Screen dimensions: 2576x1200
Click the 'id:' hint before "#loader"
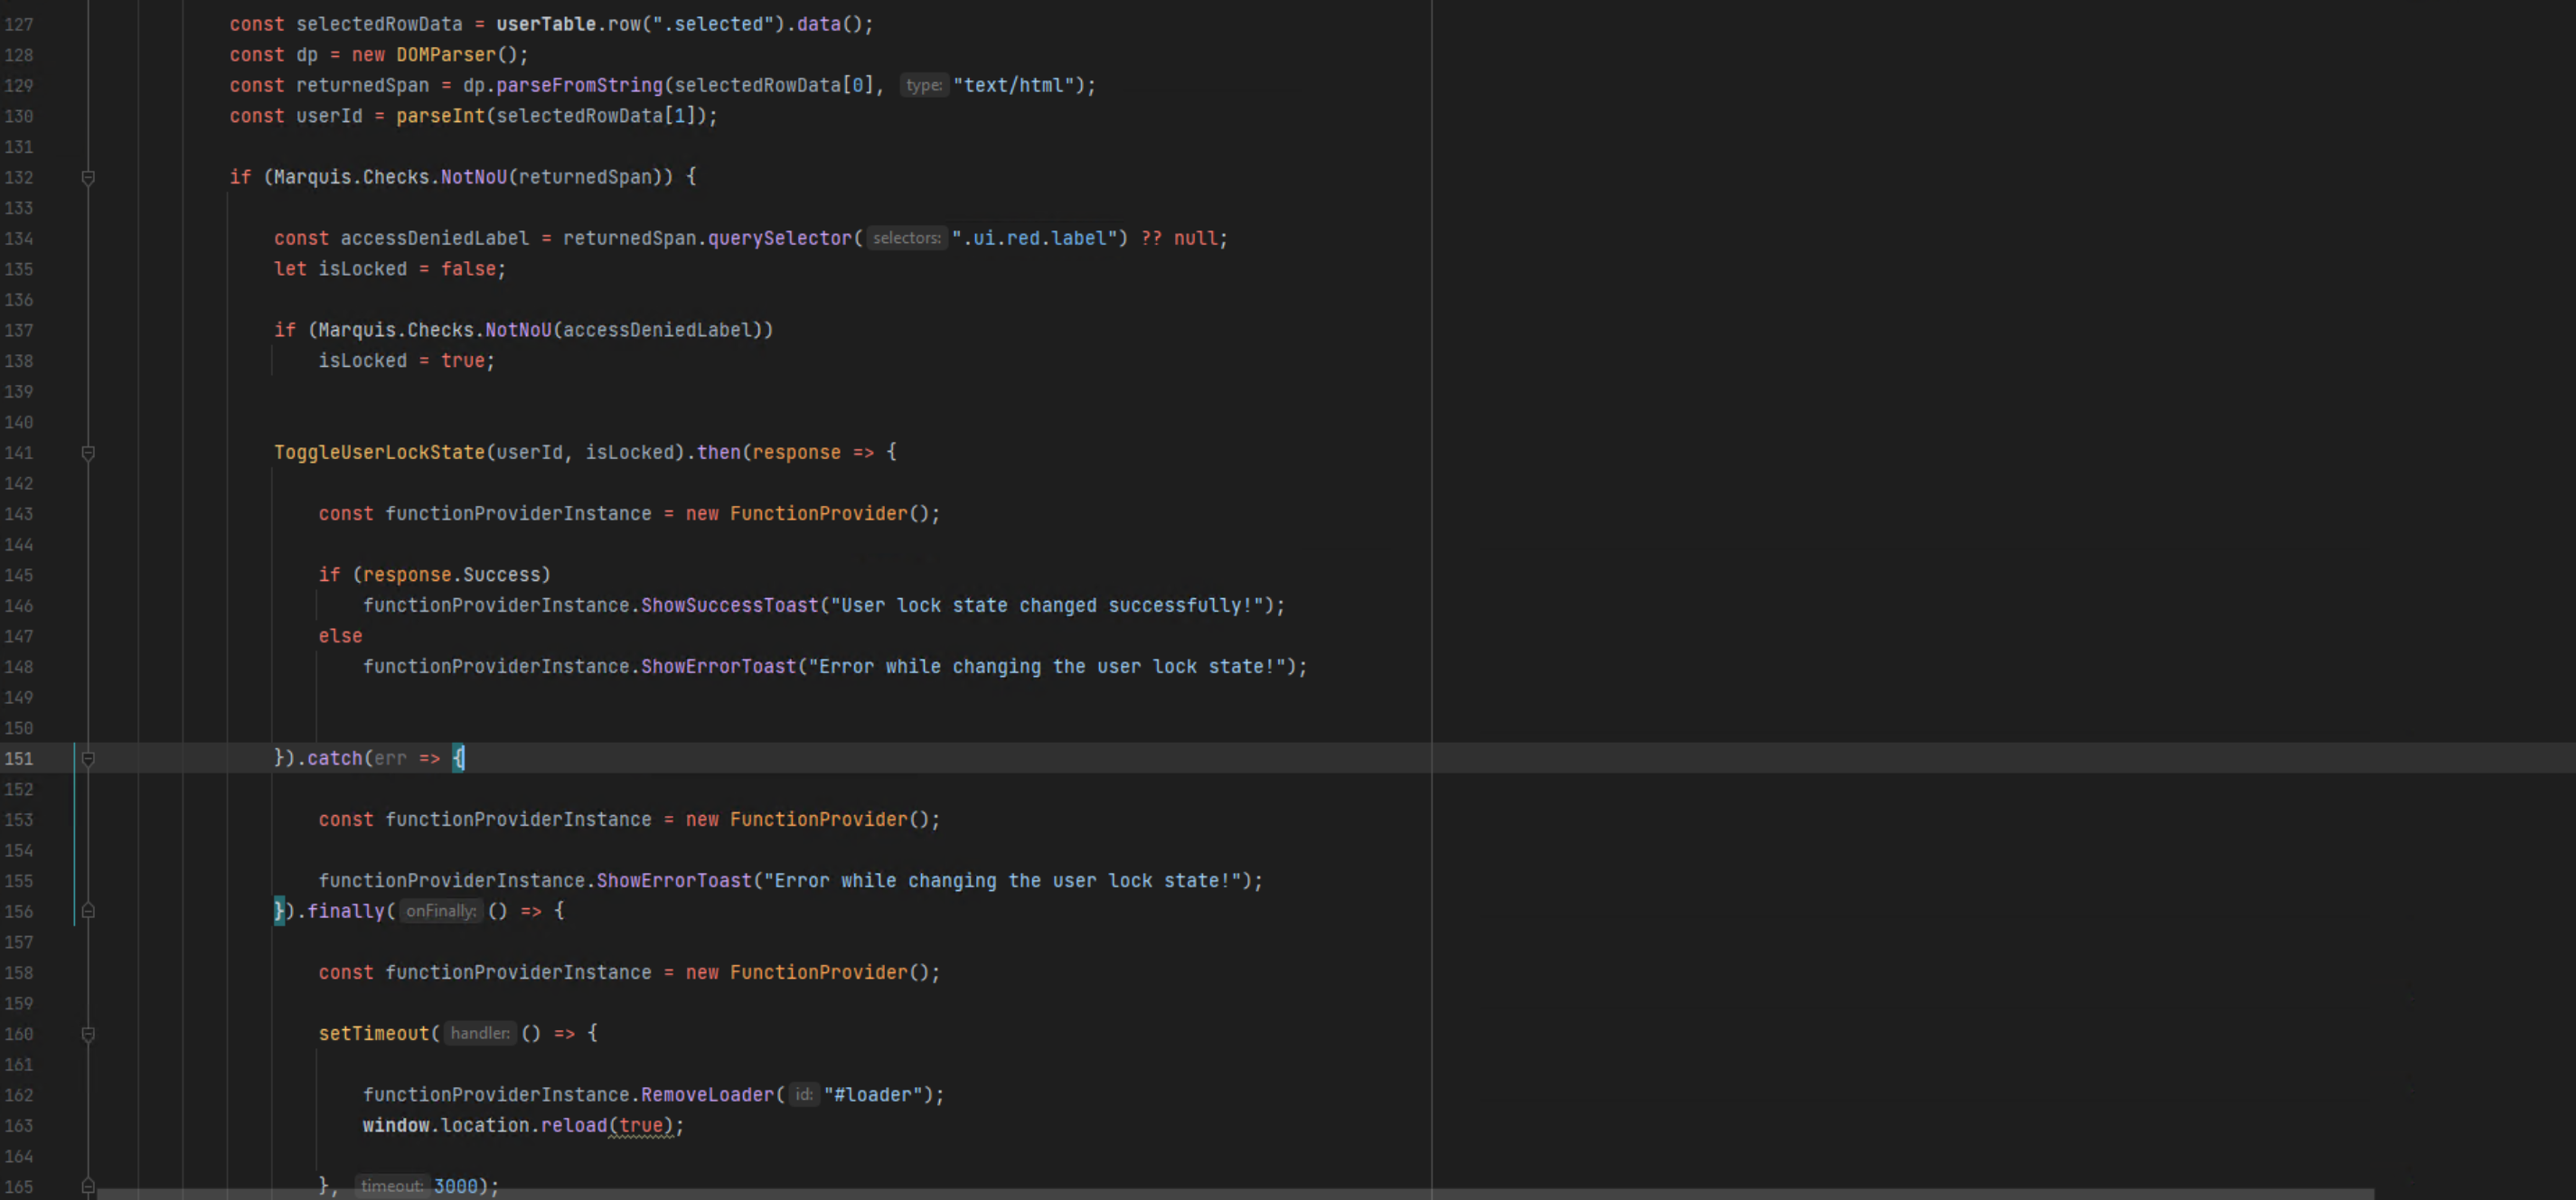coord(804,1095)
